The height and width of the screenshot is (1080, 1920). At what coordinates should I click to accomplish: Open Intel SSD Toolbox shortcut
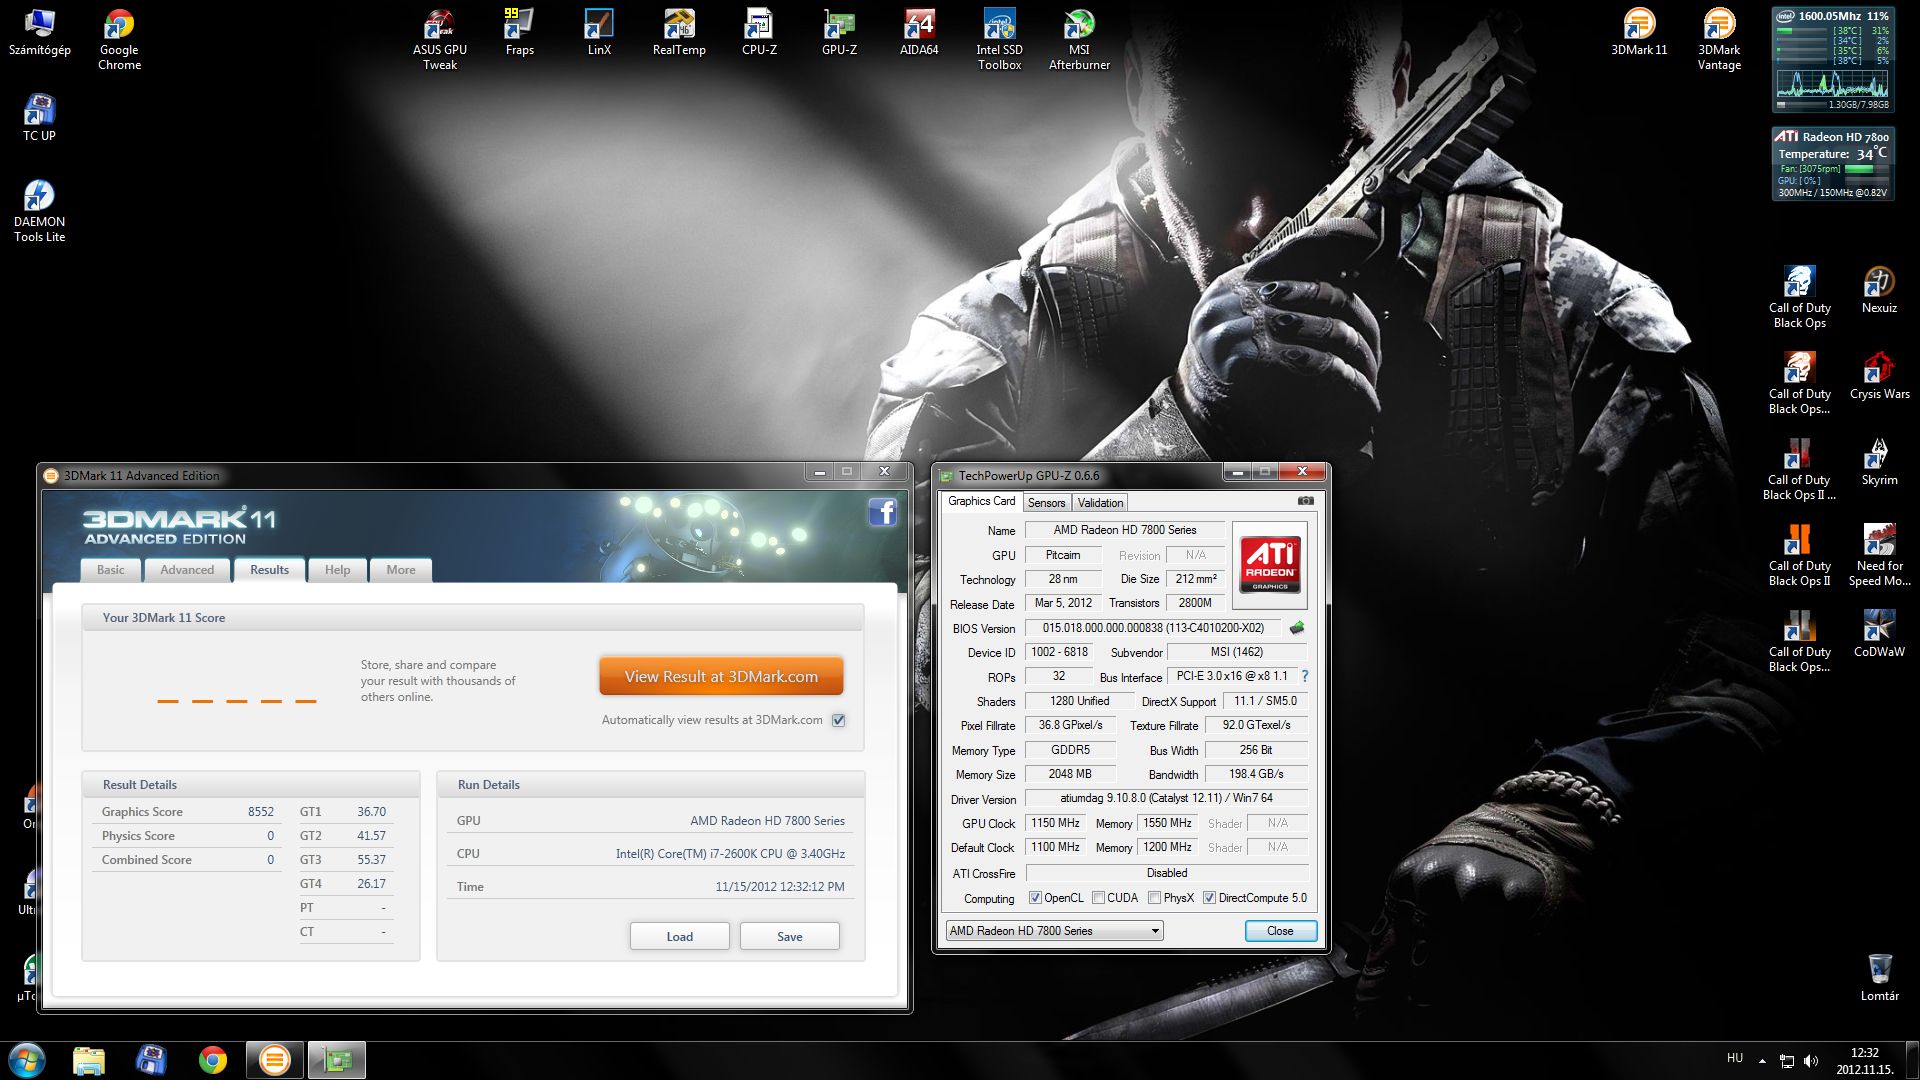pos(999,40)
